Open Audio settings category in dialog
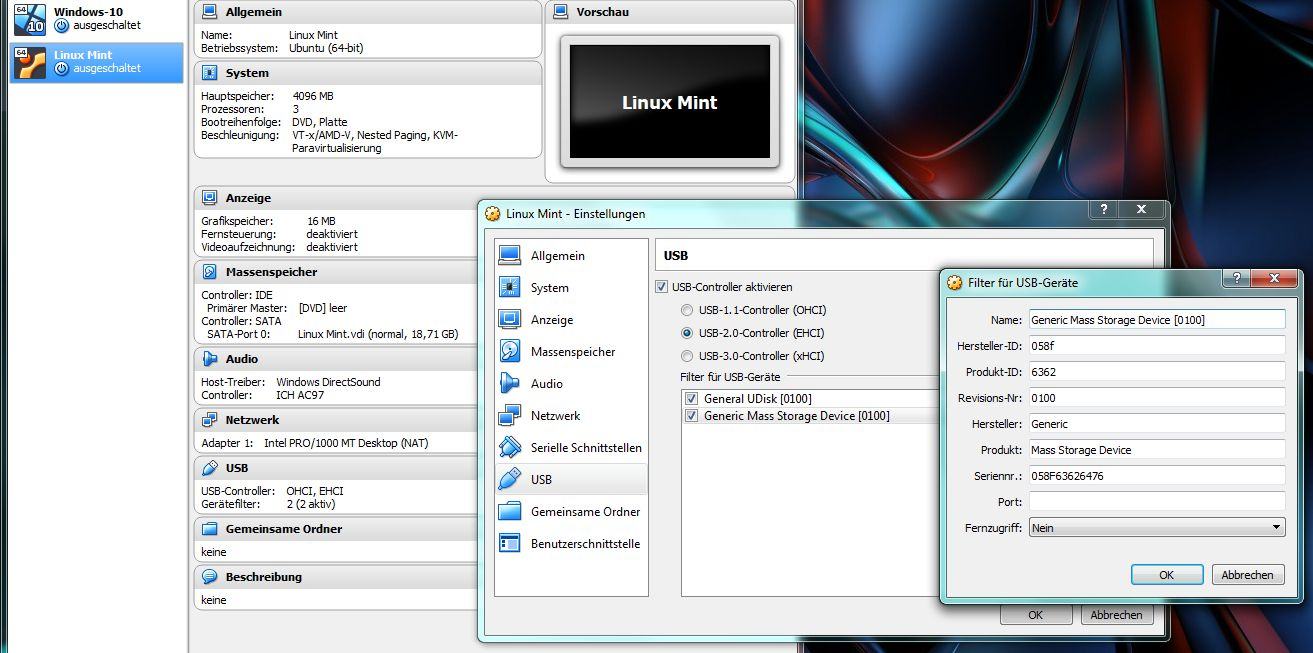 (572, 384)
